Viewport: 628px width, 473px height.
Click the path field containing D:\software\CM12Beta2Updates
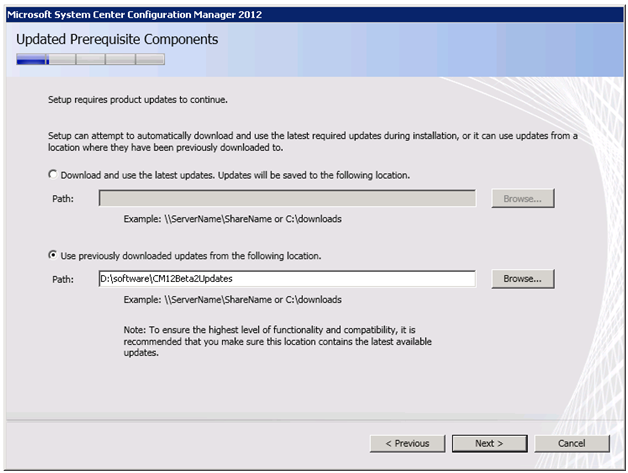287,278
